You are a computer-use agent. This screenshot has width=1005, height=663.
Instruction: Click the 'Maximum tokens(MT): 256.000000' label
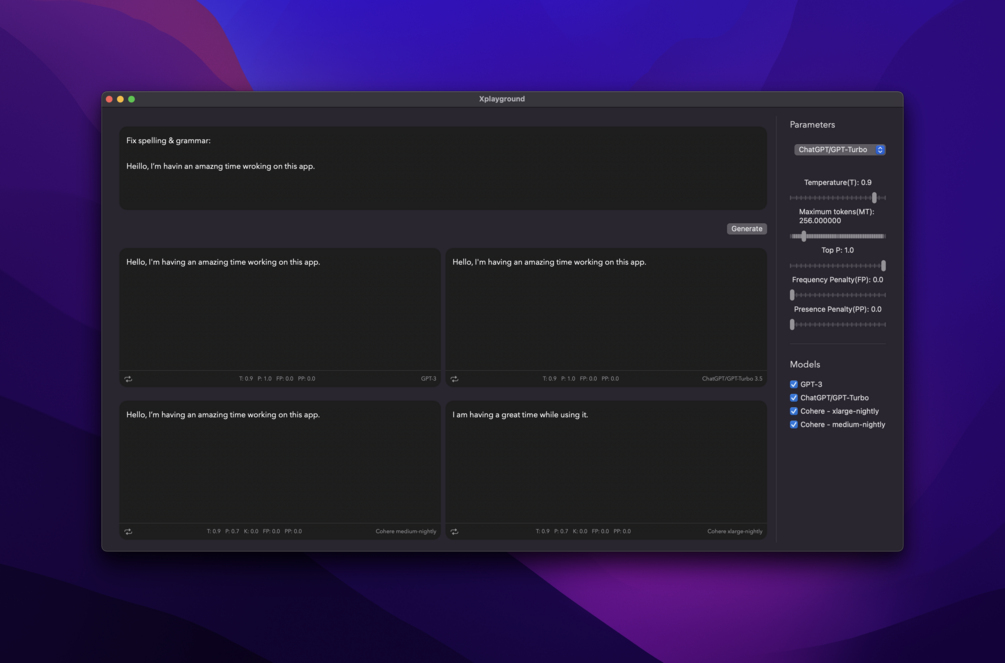836,216
